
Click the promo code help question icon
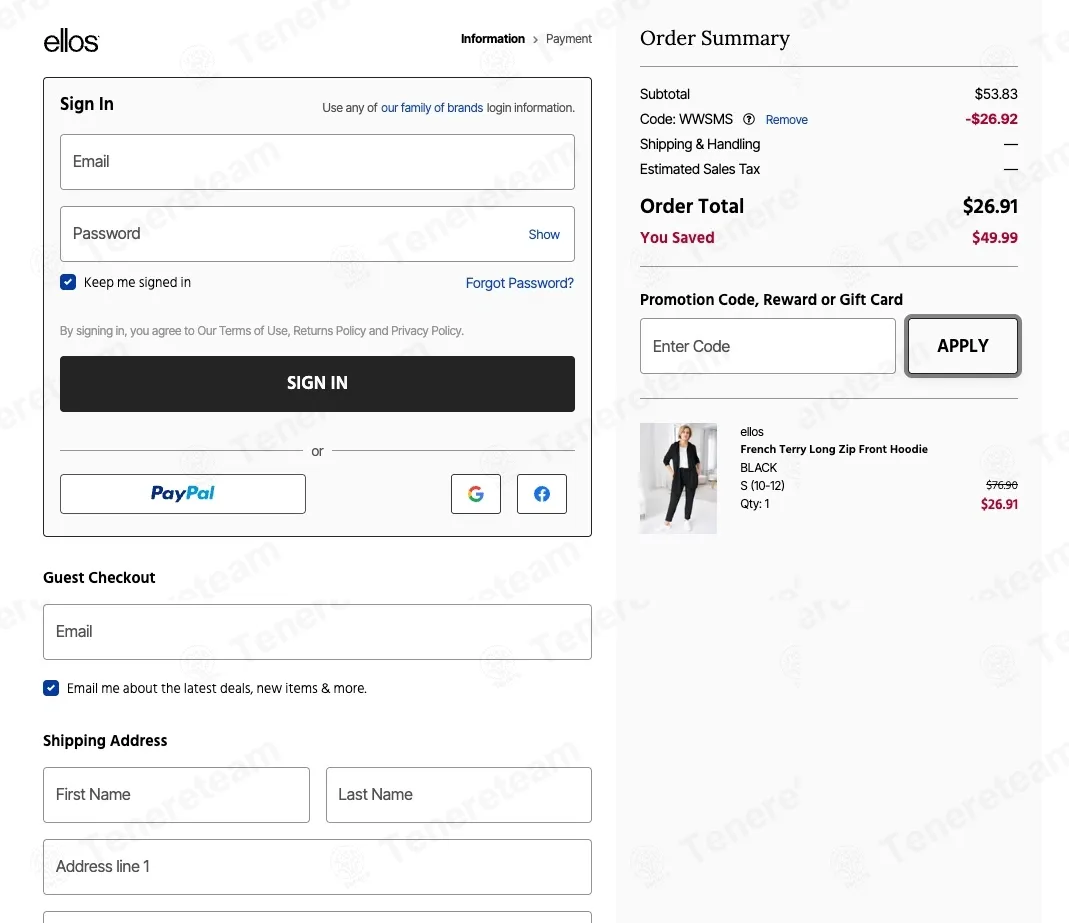749,119
